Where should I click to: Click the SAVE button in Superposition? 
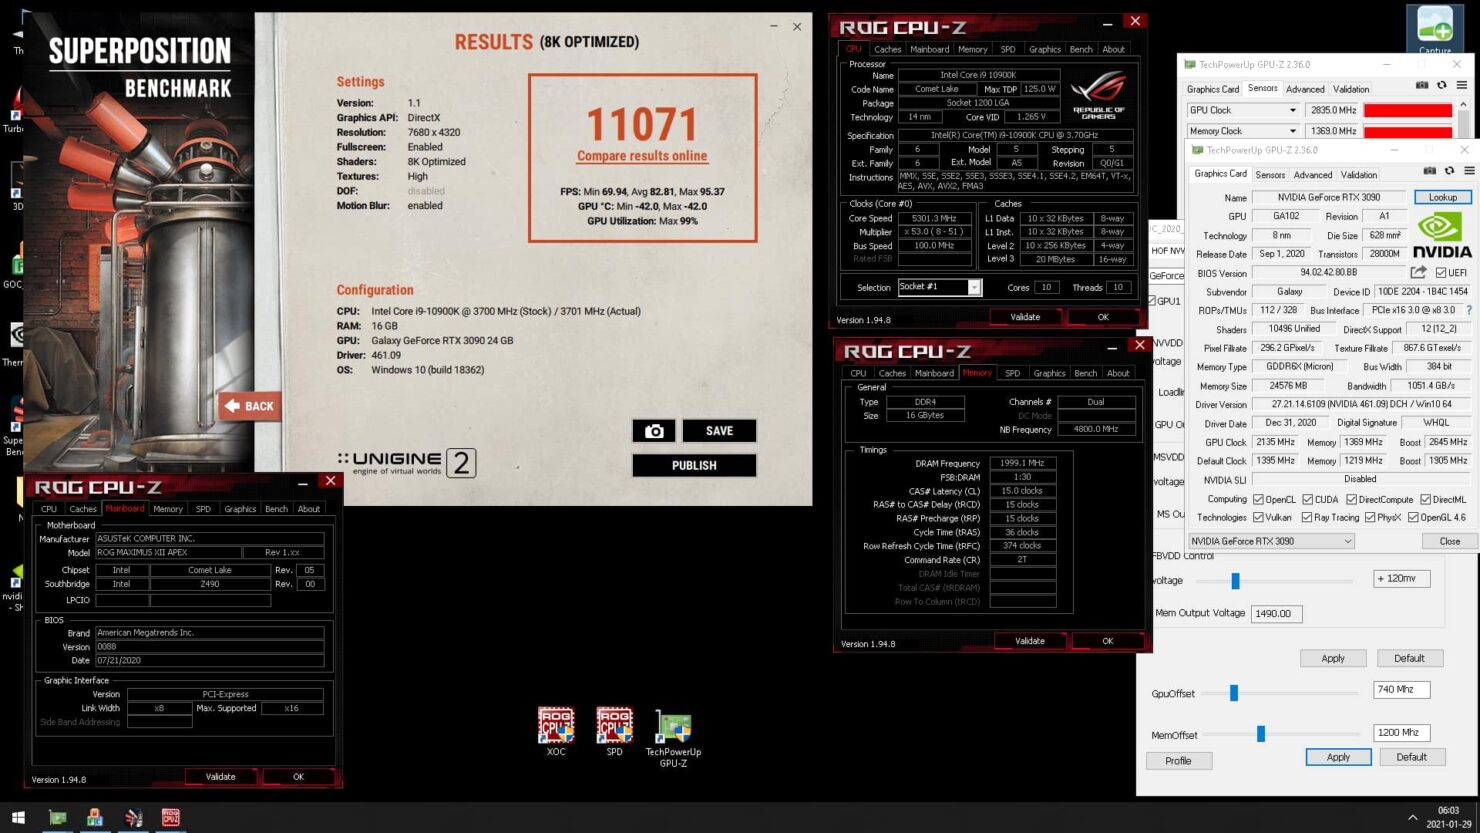click(719, 431)
